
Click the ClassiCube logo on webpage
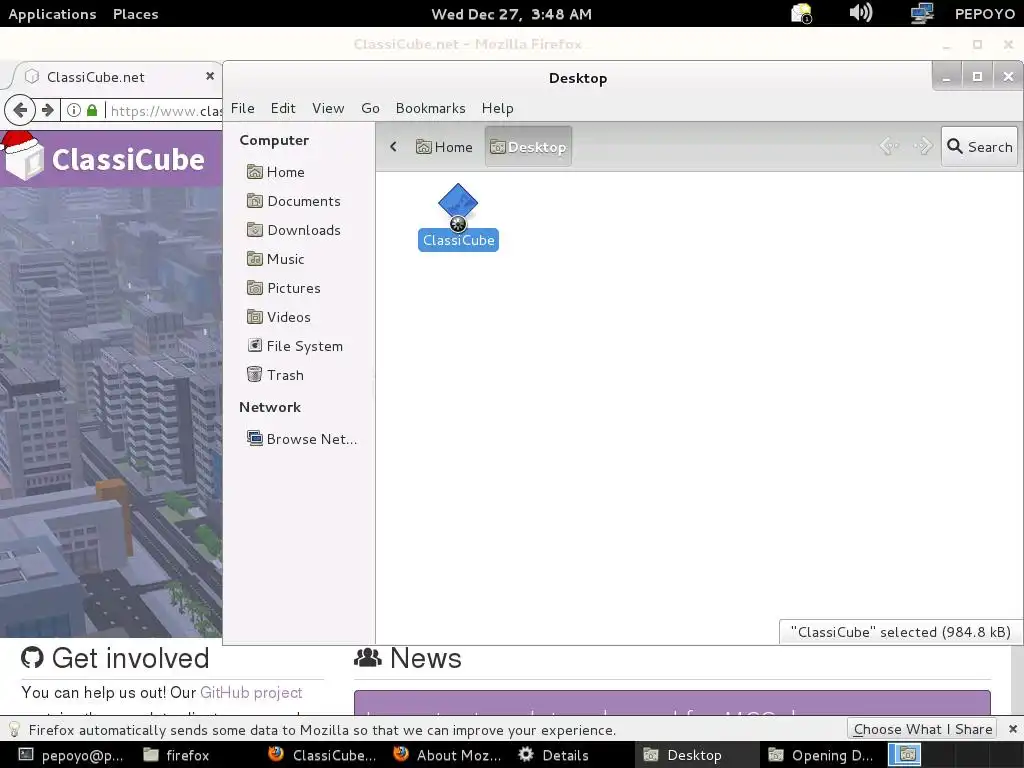103,157
